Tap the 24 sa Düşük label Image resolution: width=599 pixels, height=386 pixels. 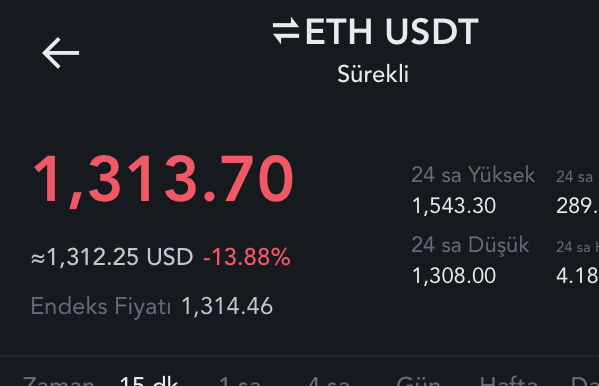pyautogui.click(x=470, y=245)
